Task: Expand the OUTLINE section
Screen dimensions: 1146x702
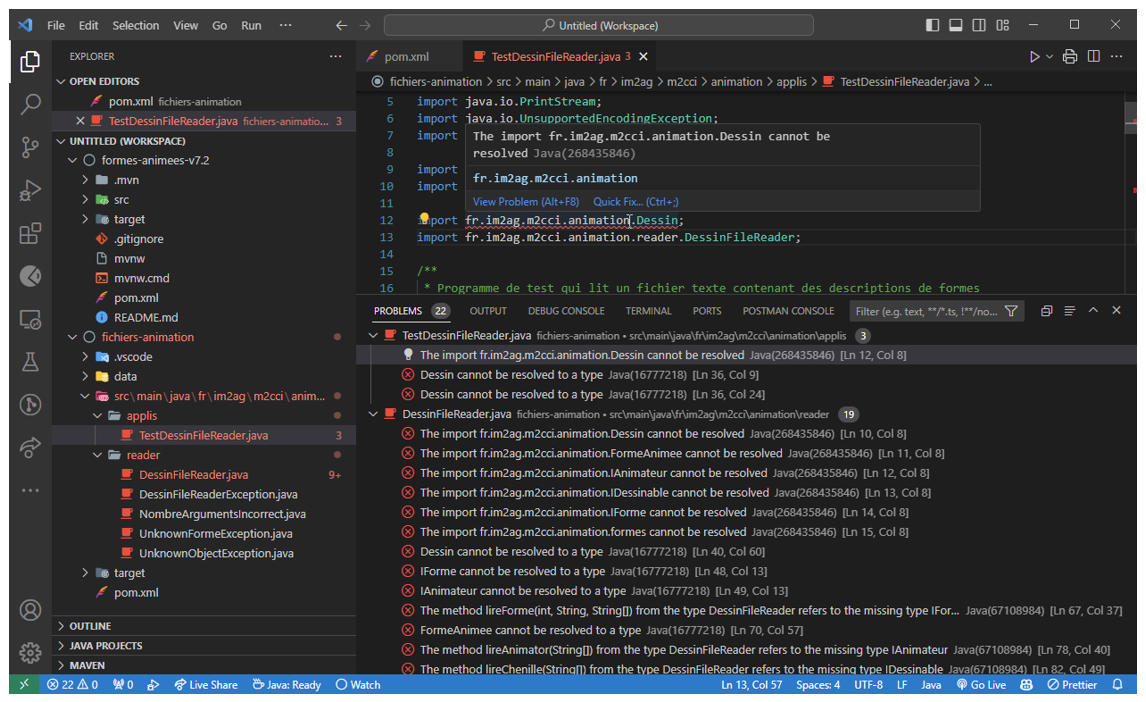Action: tap(90, 626)
